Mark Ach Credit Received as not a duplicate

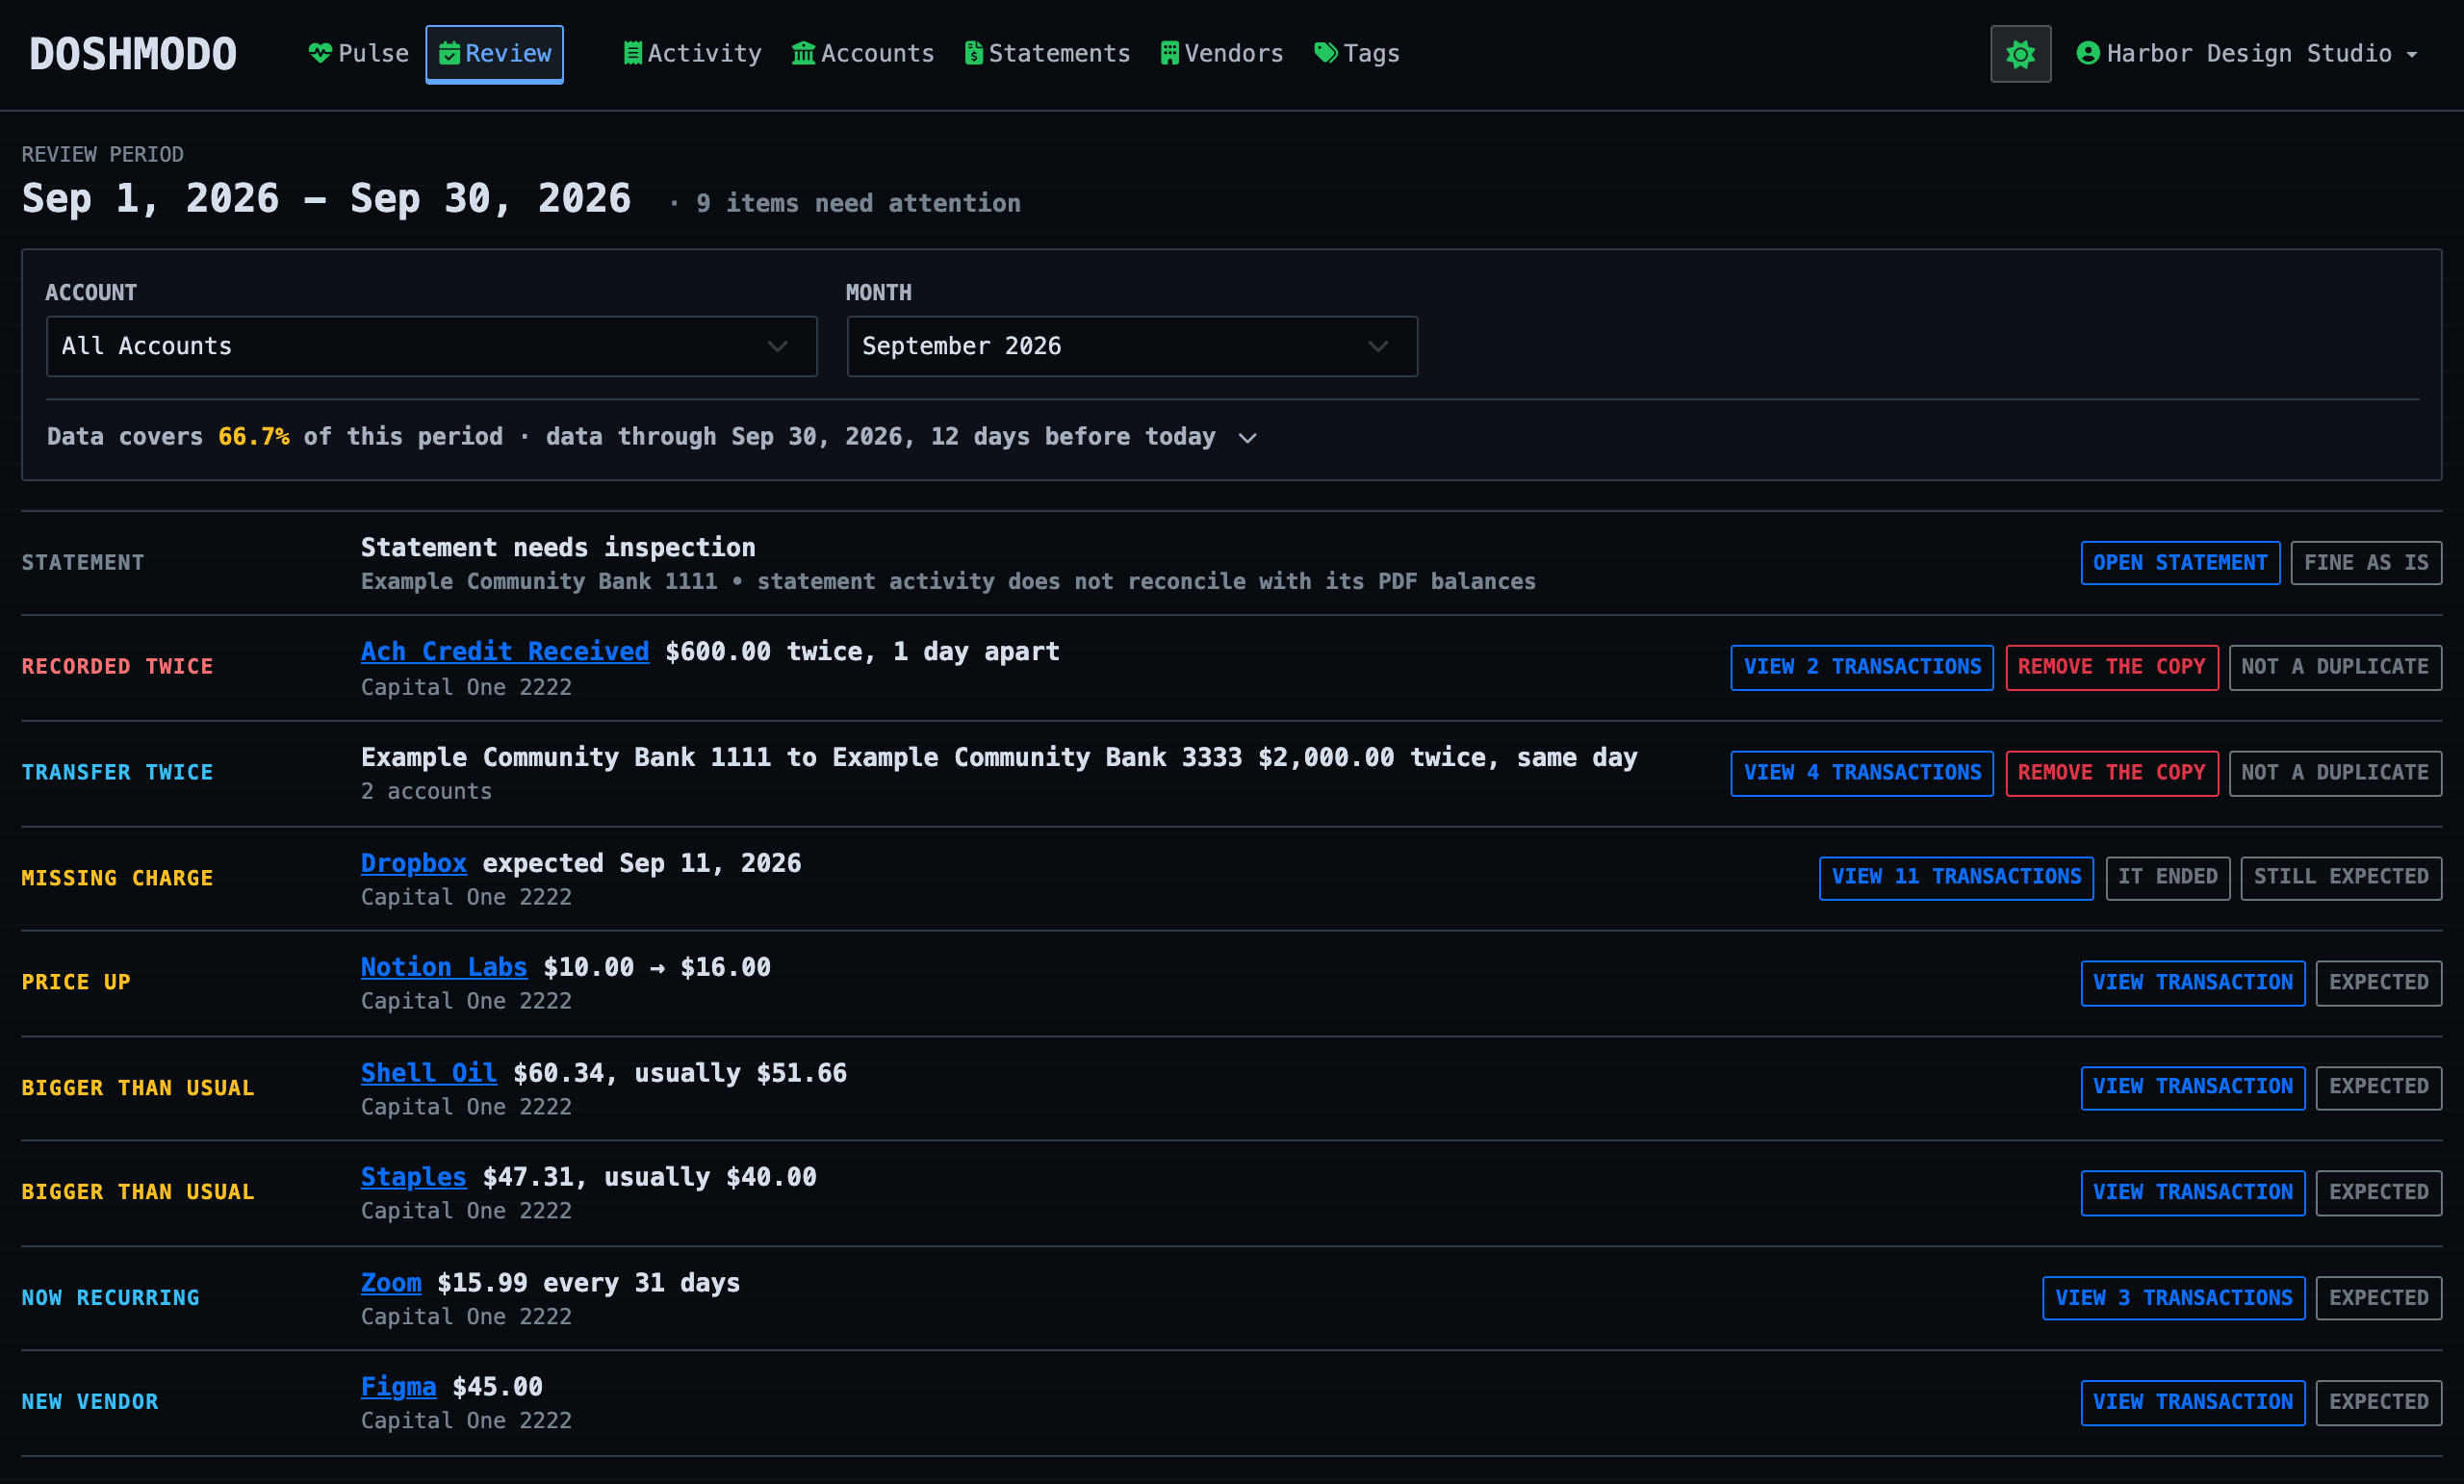(2335, 667)
